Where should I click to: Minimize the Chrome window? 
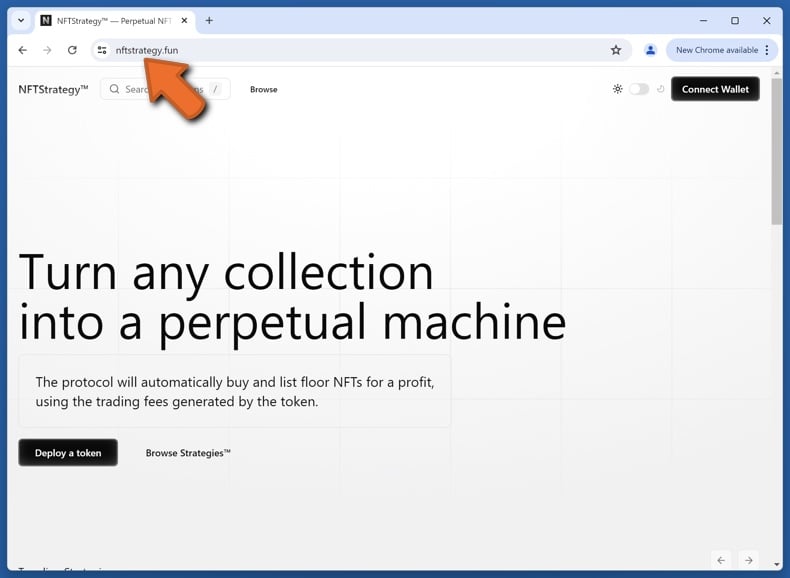point(703,21)
